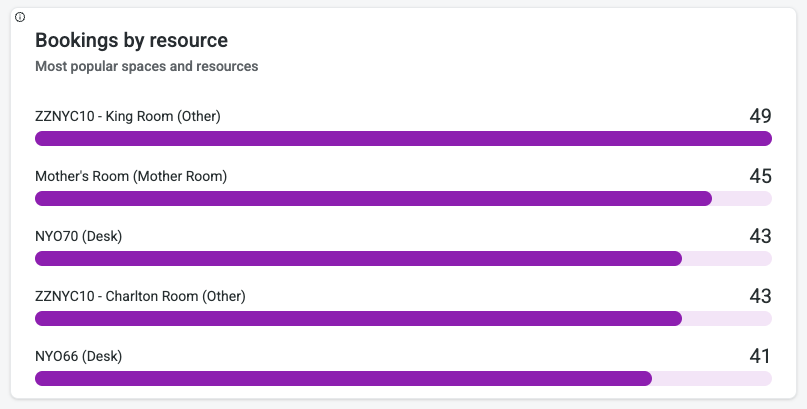Click the filled purple Mother's Room bar
This screenshot has height=409, width=807.
[373, 199]
